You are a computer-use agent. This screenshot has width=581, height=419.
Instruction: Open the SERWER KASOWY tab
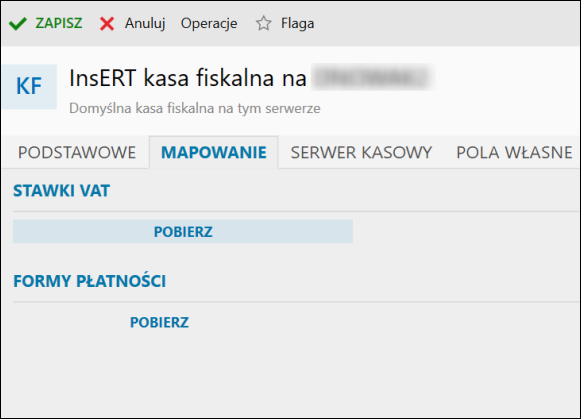tap(361, 153)
